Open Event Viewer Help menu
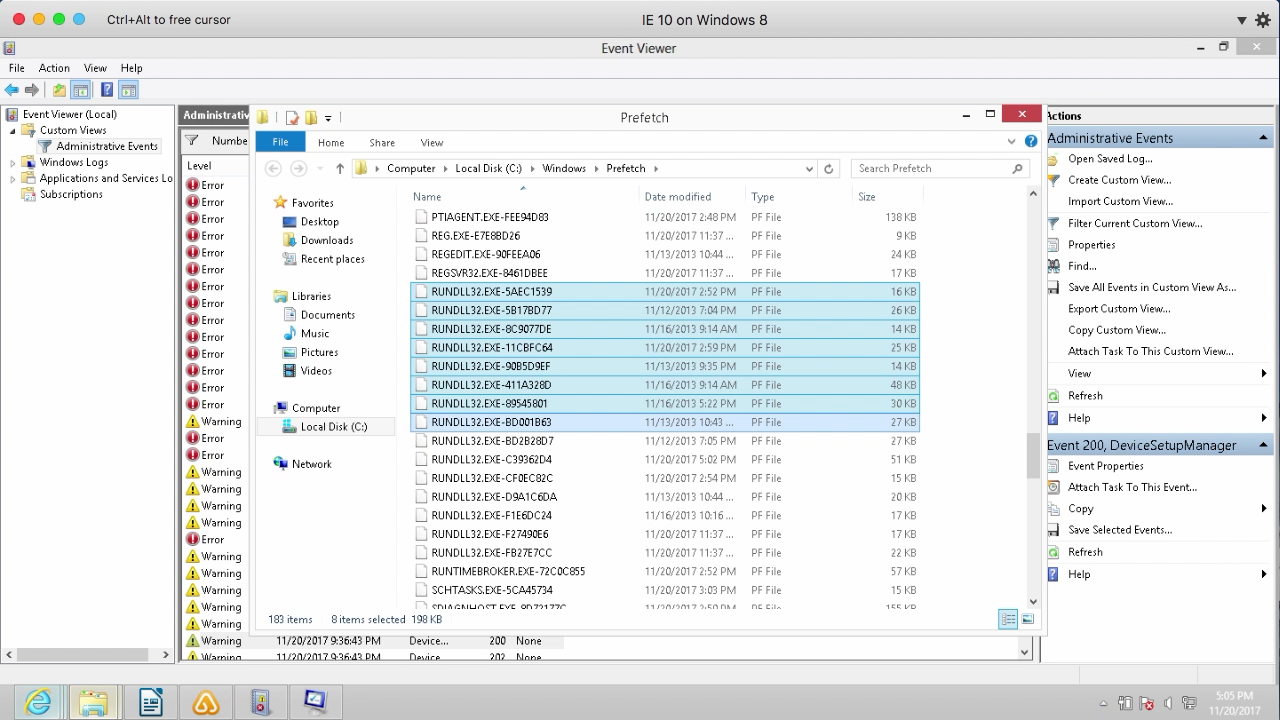Viewport: 1280px width, 720px height. click(x=132, y=68)
